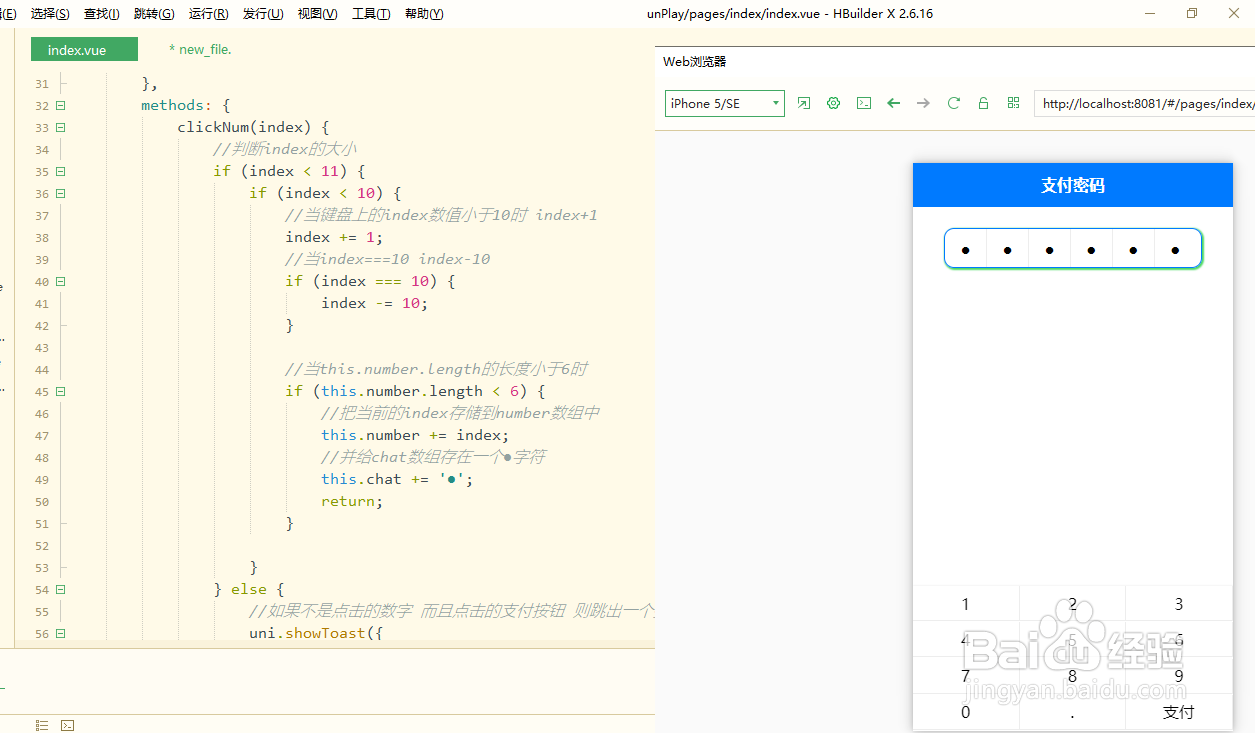Click the 支付密码 header title
The image size is (1255, 733).
[1073, 185]
